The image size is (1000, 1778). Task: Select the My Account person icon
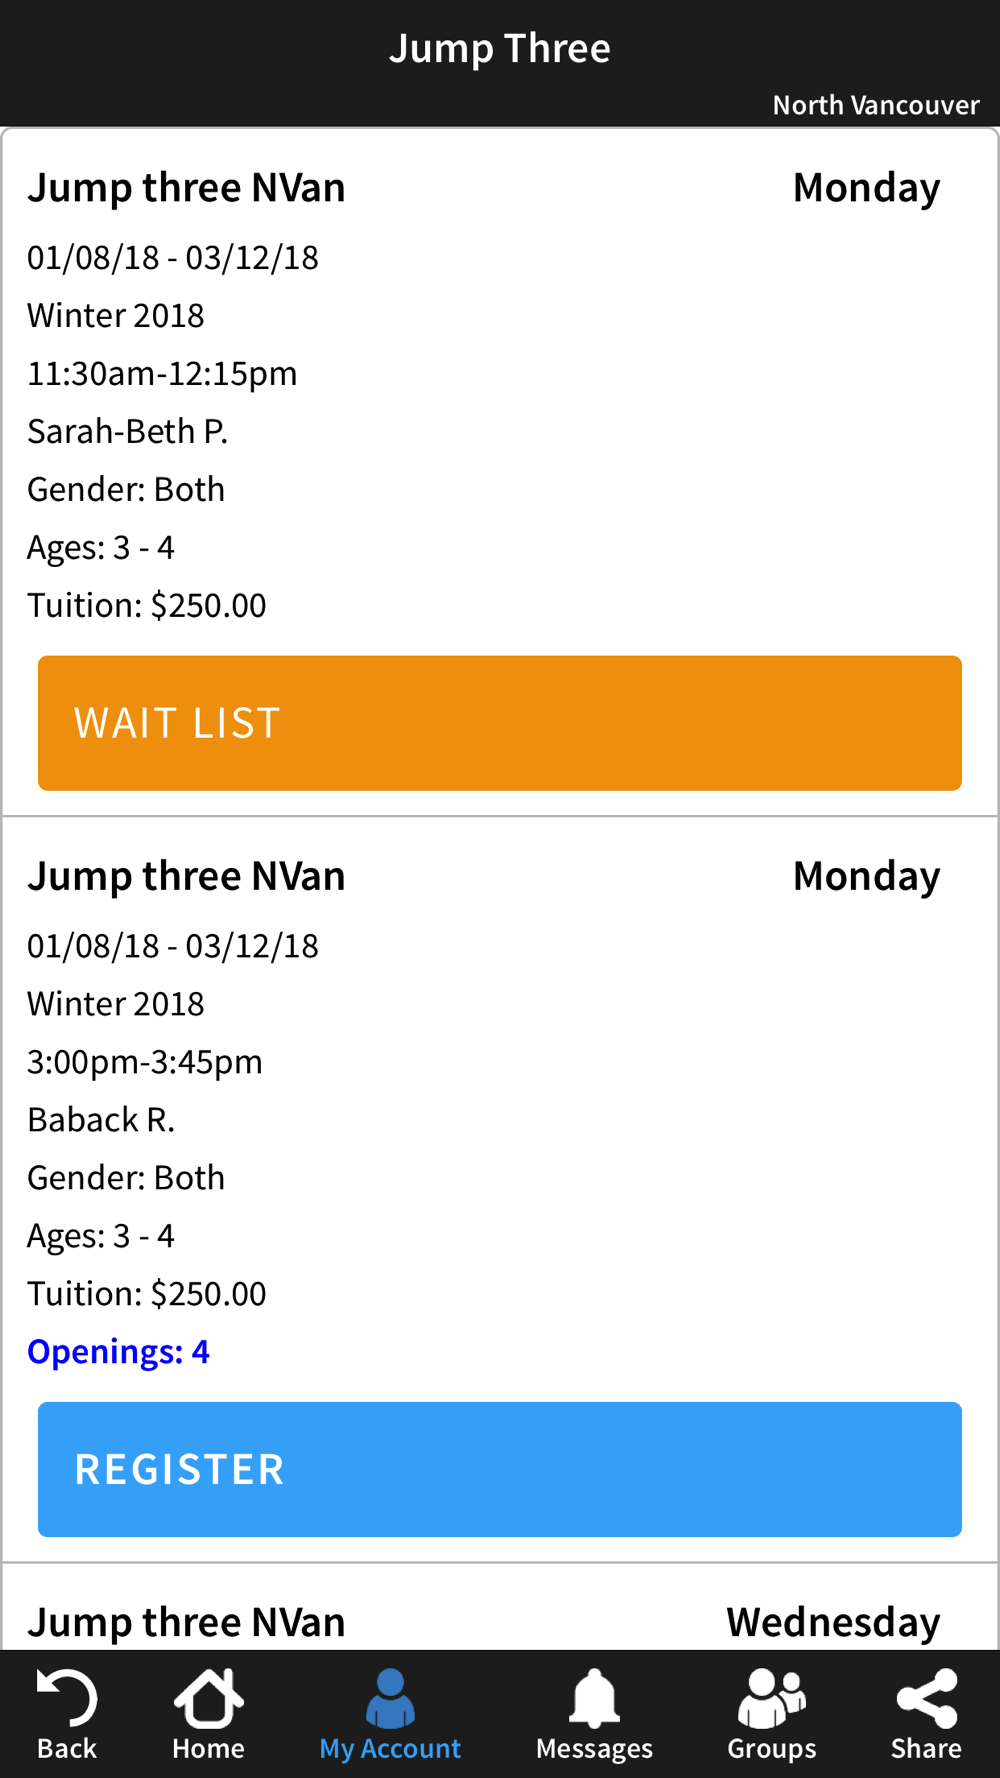click(x=390, y=1698)
